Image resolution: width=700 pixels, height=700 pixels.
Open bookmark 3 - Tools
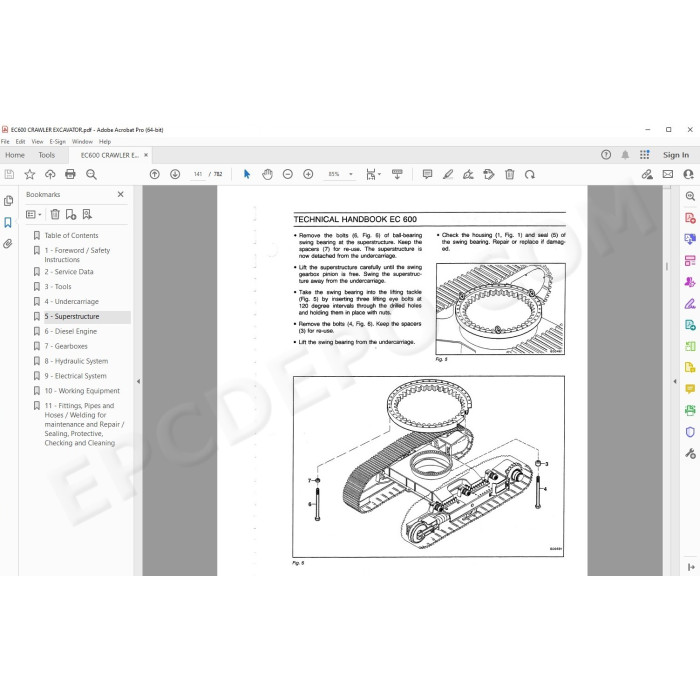tap(58, 287)
